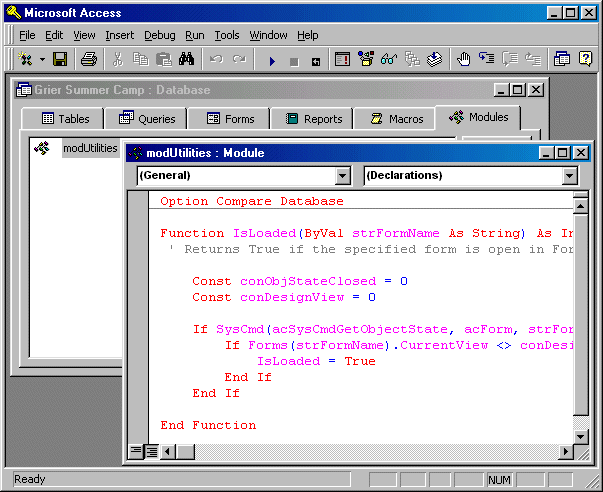
Task: Click the vertical scrollbar thumb
Action: (580, 315)
